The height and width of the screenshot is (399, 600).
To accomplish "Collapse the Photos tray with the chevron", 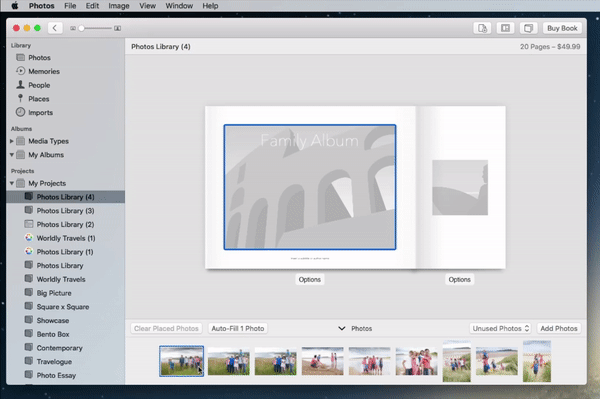I will tap(342, 329).
